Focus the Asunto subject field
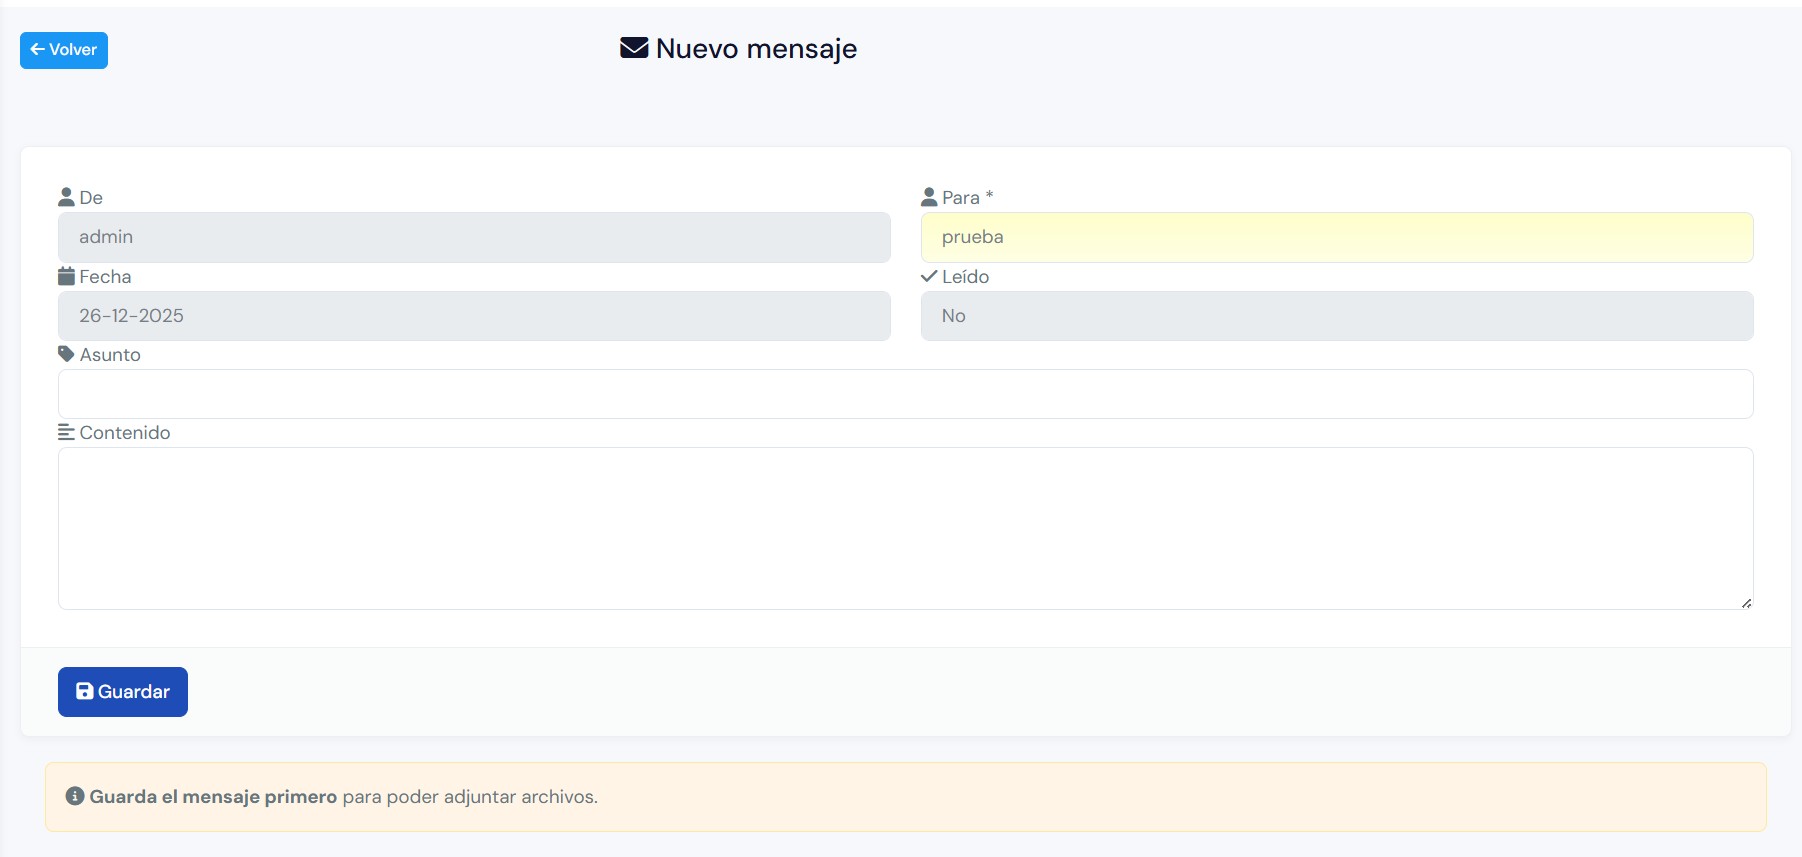 click(x=905, y=394)
